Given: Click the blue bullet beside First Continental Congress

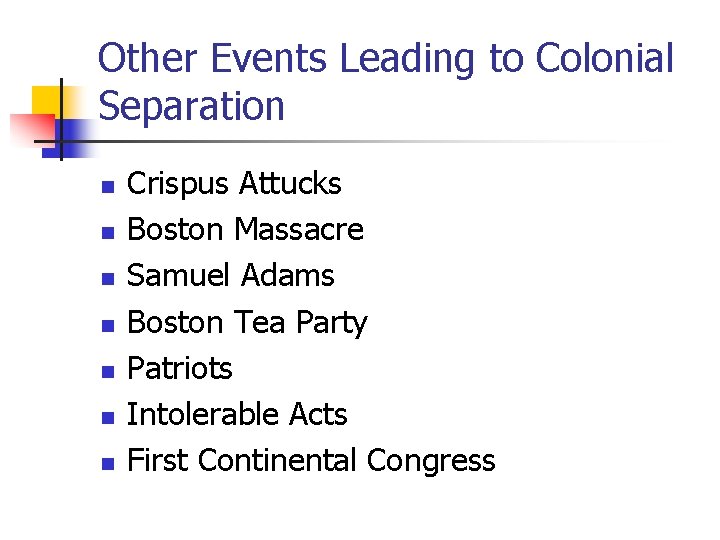Looking at the screenshot, I should pyautogui.click(x=108, y=463).
